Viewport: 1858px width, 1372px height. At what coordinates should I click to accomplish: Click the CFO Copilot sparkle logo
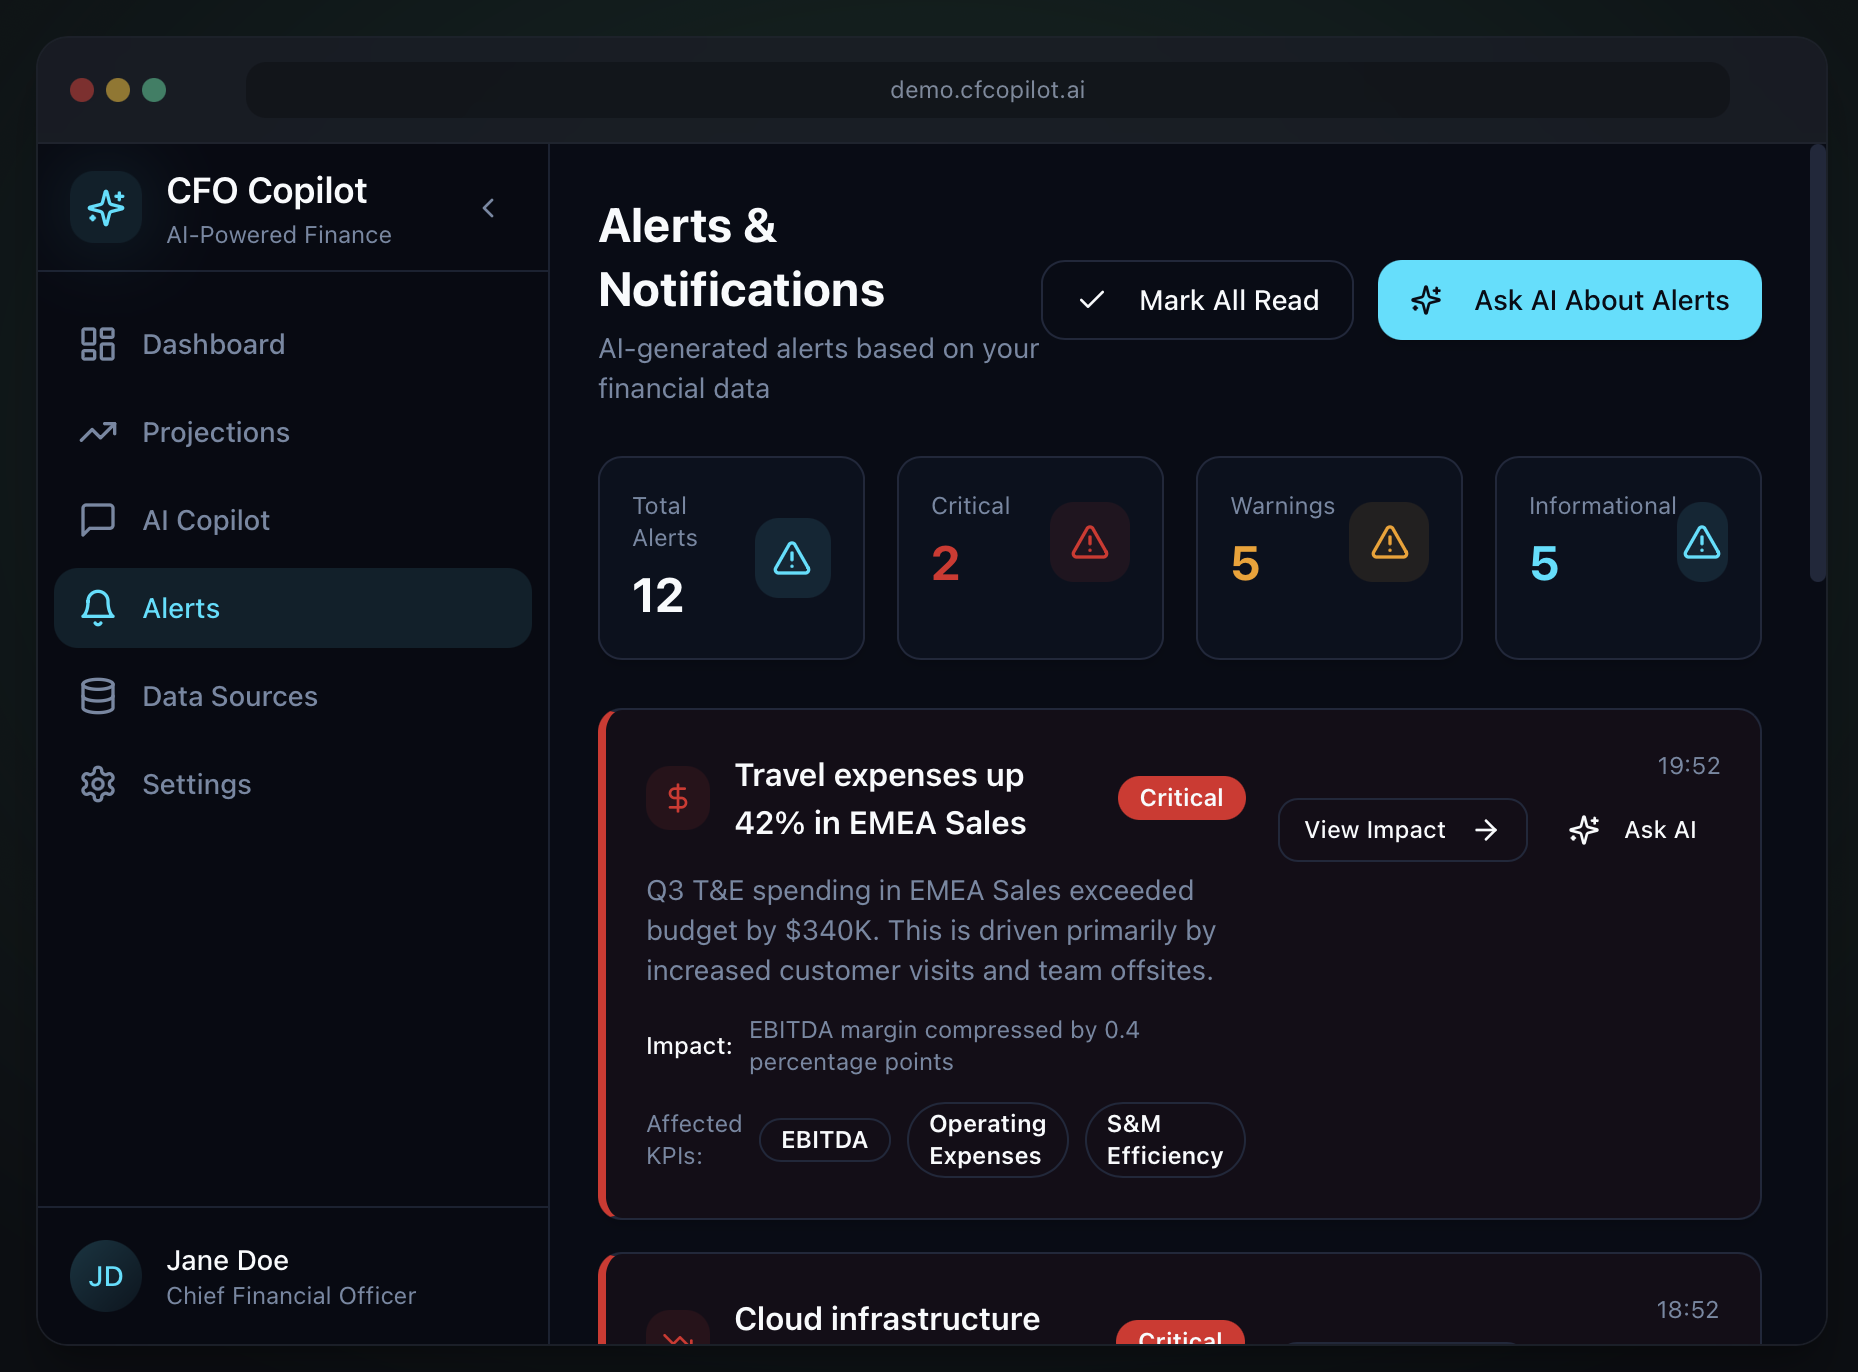[105, 208]
